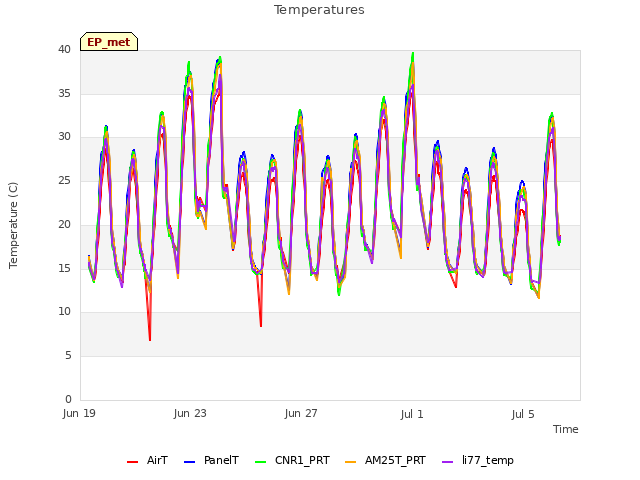Viewport: 640px width, 480px height.
Task: Click the Jul 1 axis tick label
Action: (412, 414)
